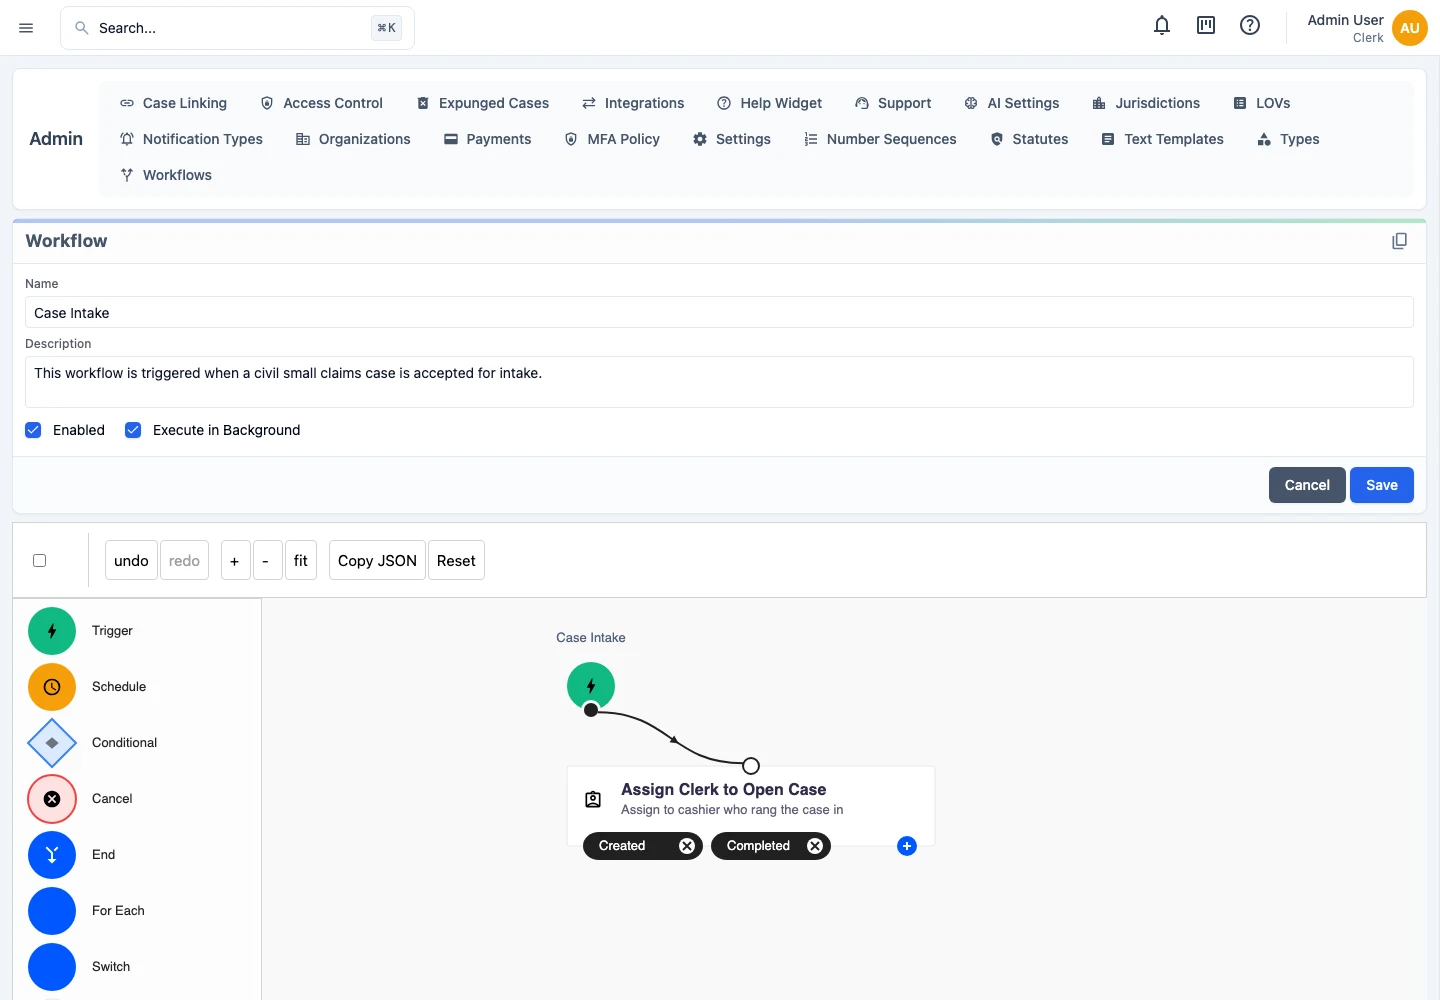Click the fit button
This screenshot has height=1000, width=1440.
[x=301, y=561]
